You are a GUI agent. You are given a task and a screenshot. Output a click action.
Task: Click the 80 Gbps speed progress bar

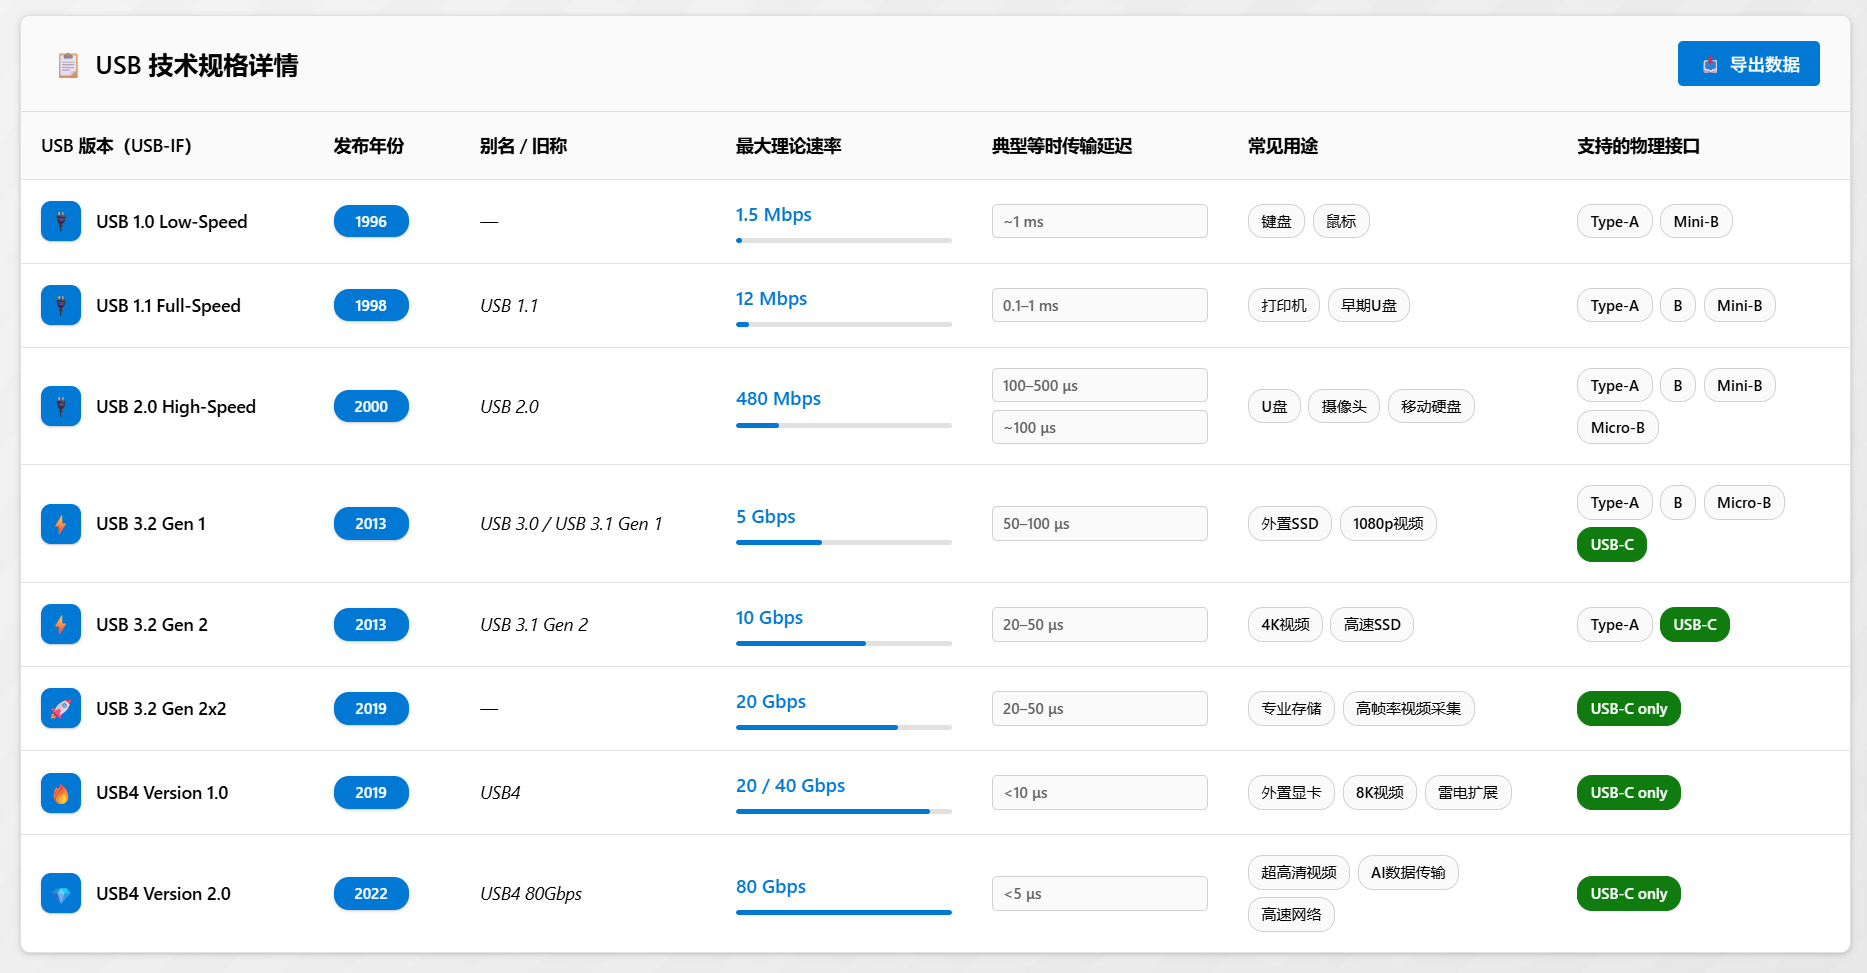coord(844,912)
